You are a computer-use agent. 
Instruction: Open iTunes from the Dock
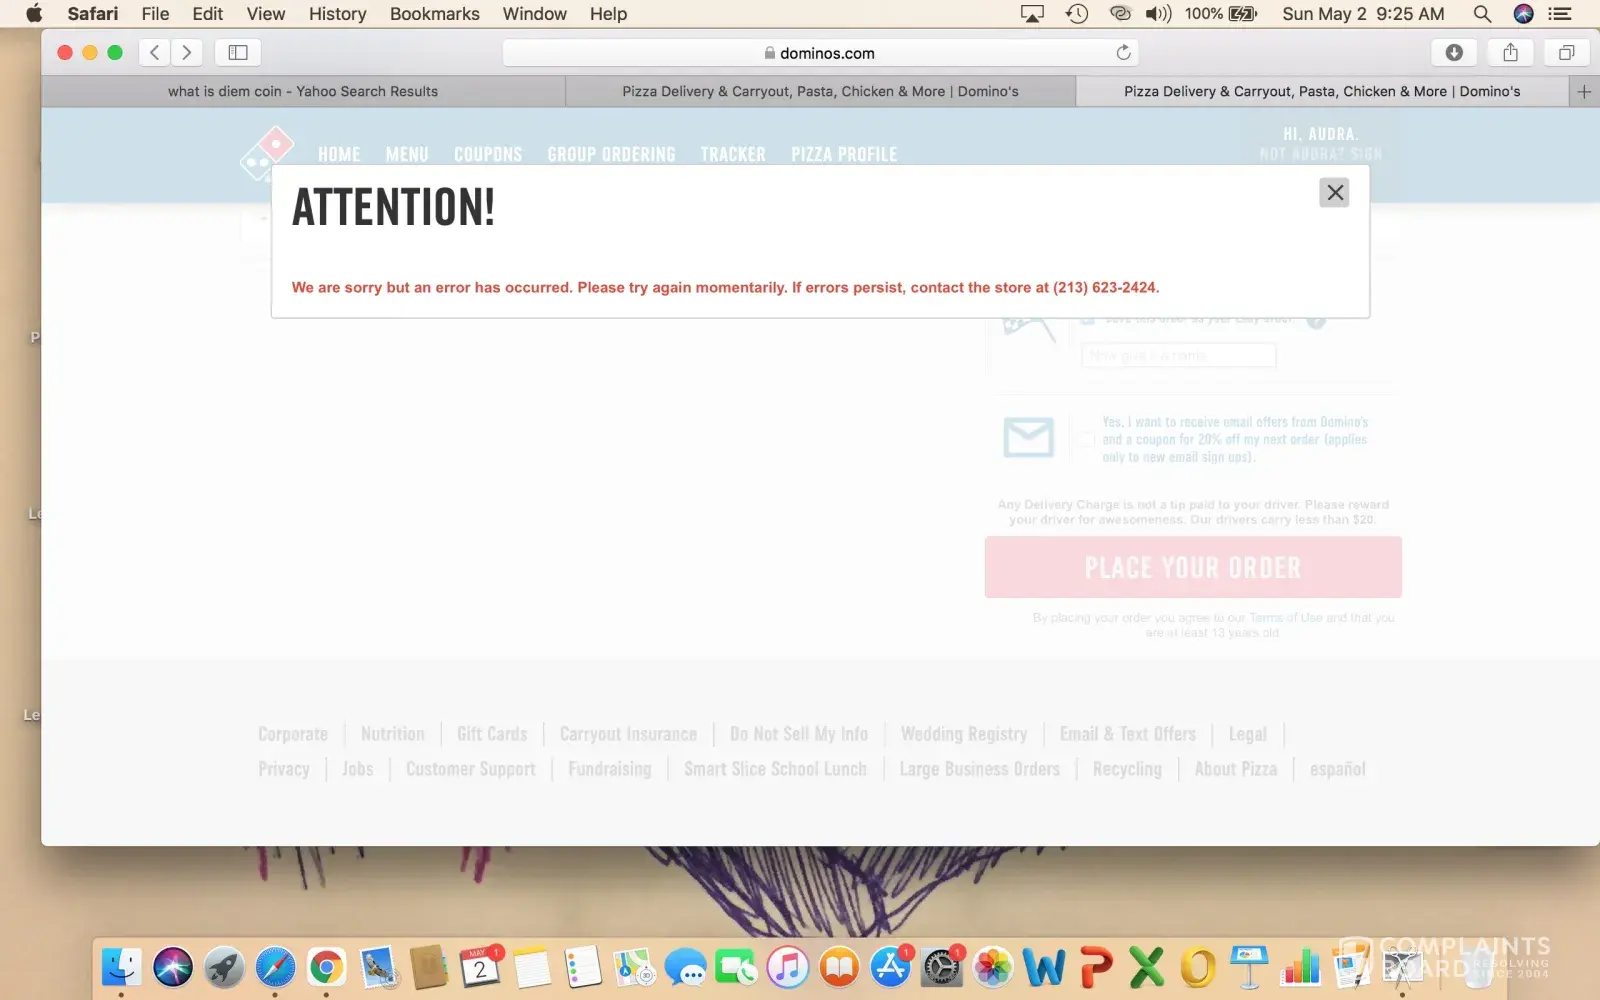[x=788, y=967]
